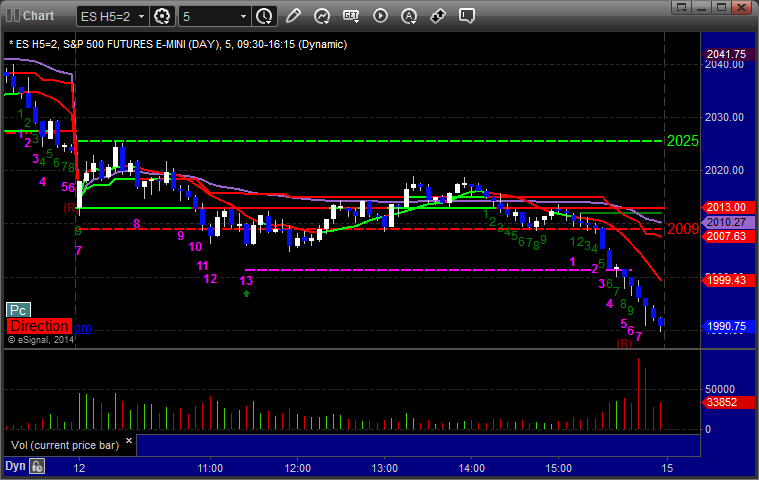Click the green 2025 level label
Viewport: 759px width, 480px height.
683,141
